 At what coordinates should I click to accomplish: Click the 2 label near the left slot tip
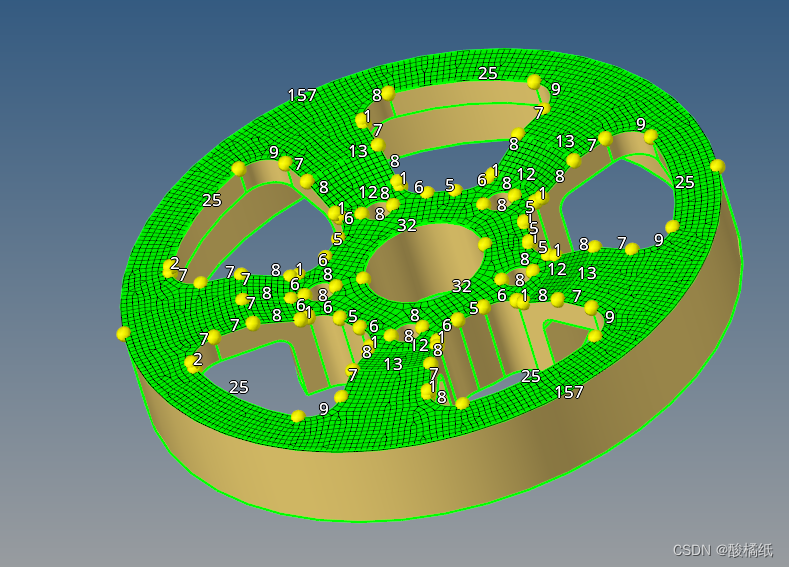[174, 263]
